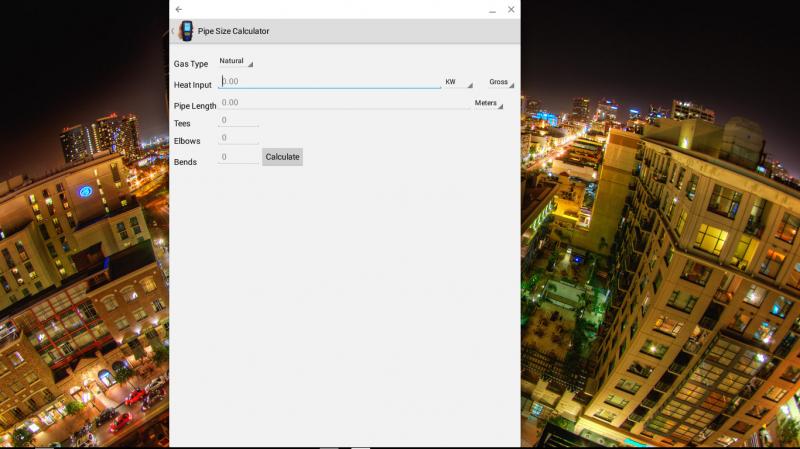Image resolution: width=800 pixels, height=449 pixels.
Task: Click the Pipe Size Calculator app icon
Action: [186, 31]
